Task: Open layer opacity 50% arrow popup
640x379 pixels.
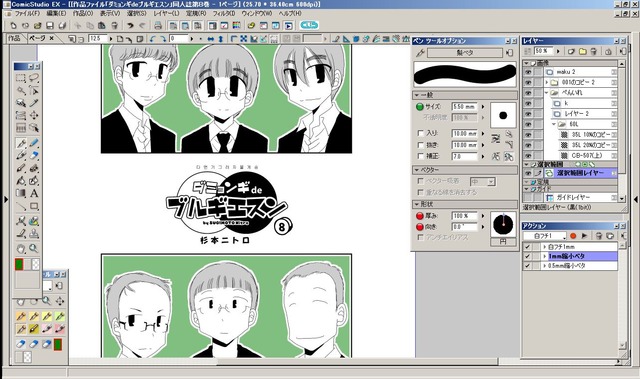Action: tap(558, 51)
